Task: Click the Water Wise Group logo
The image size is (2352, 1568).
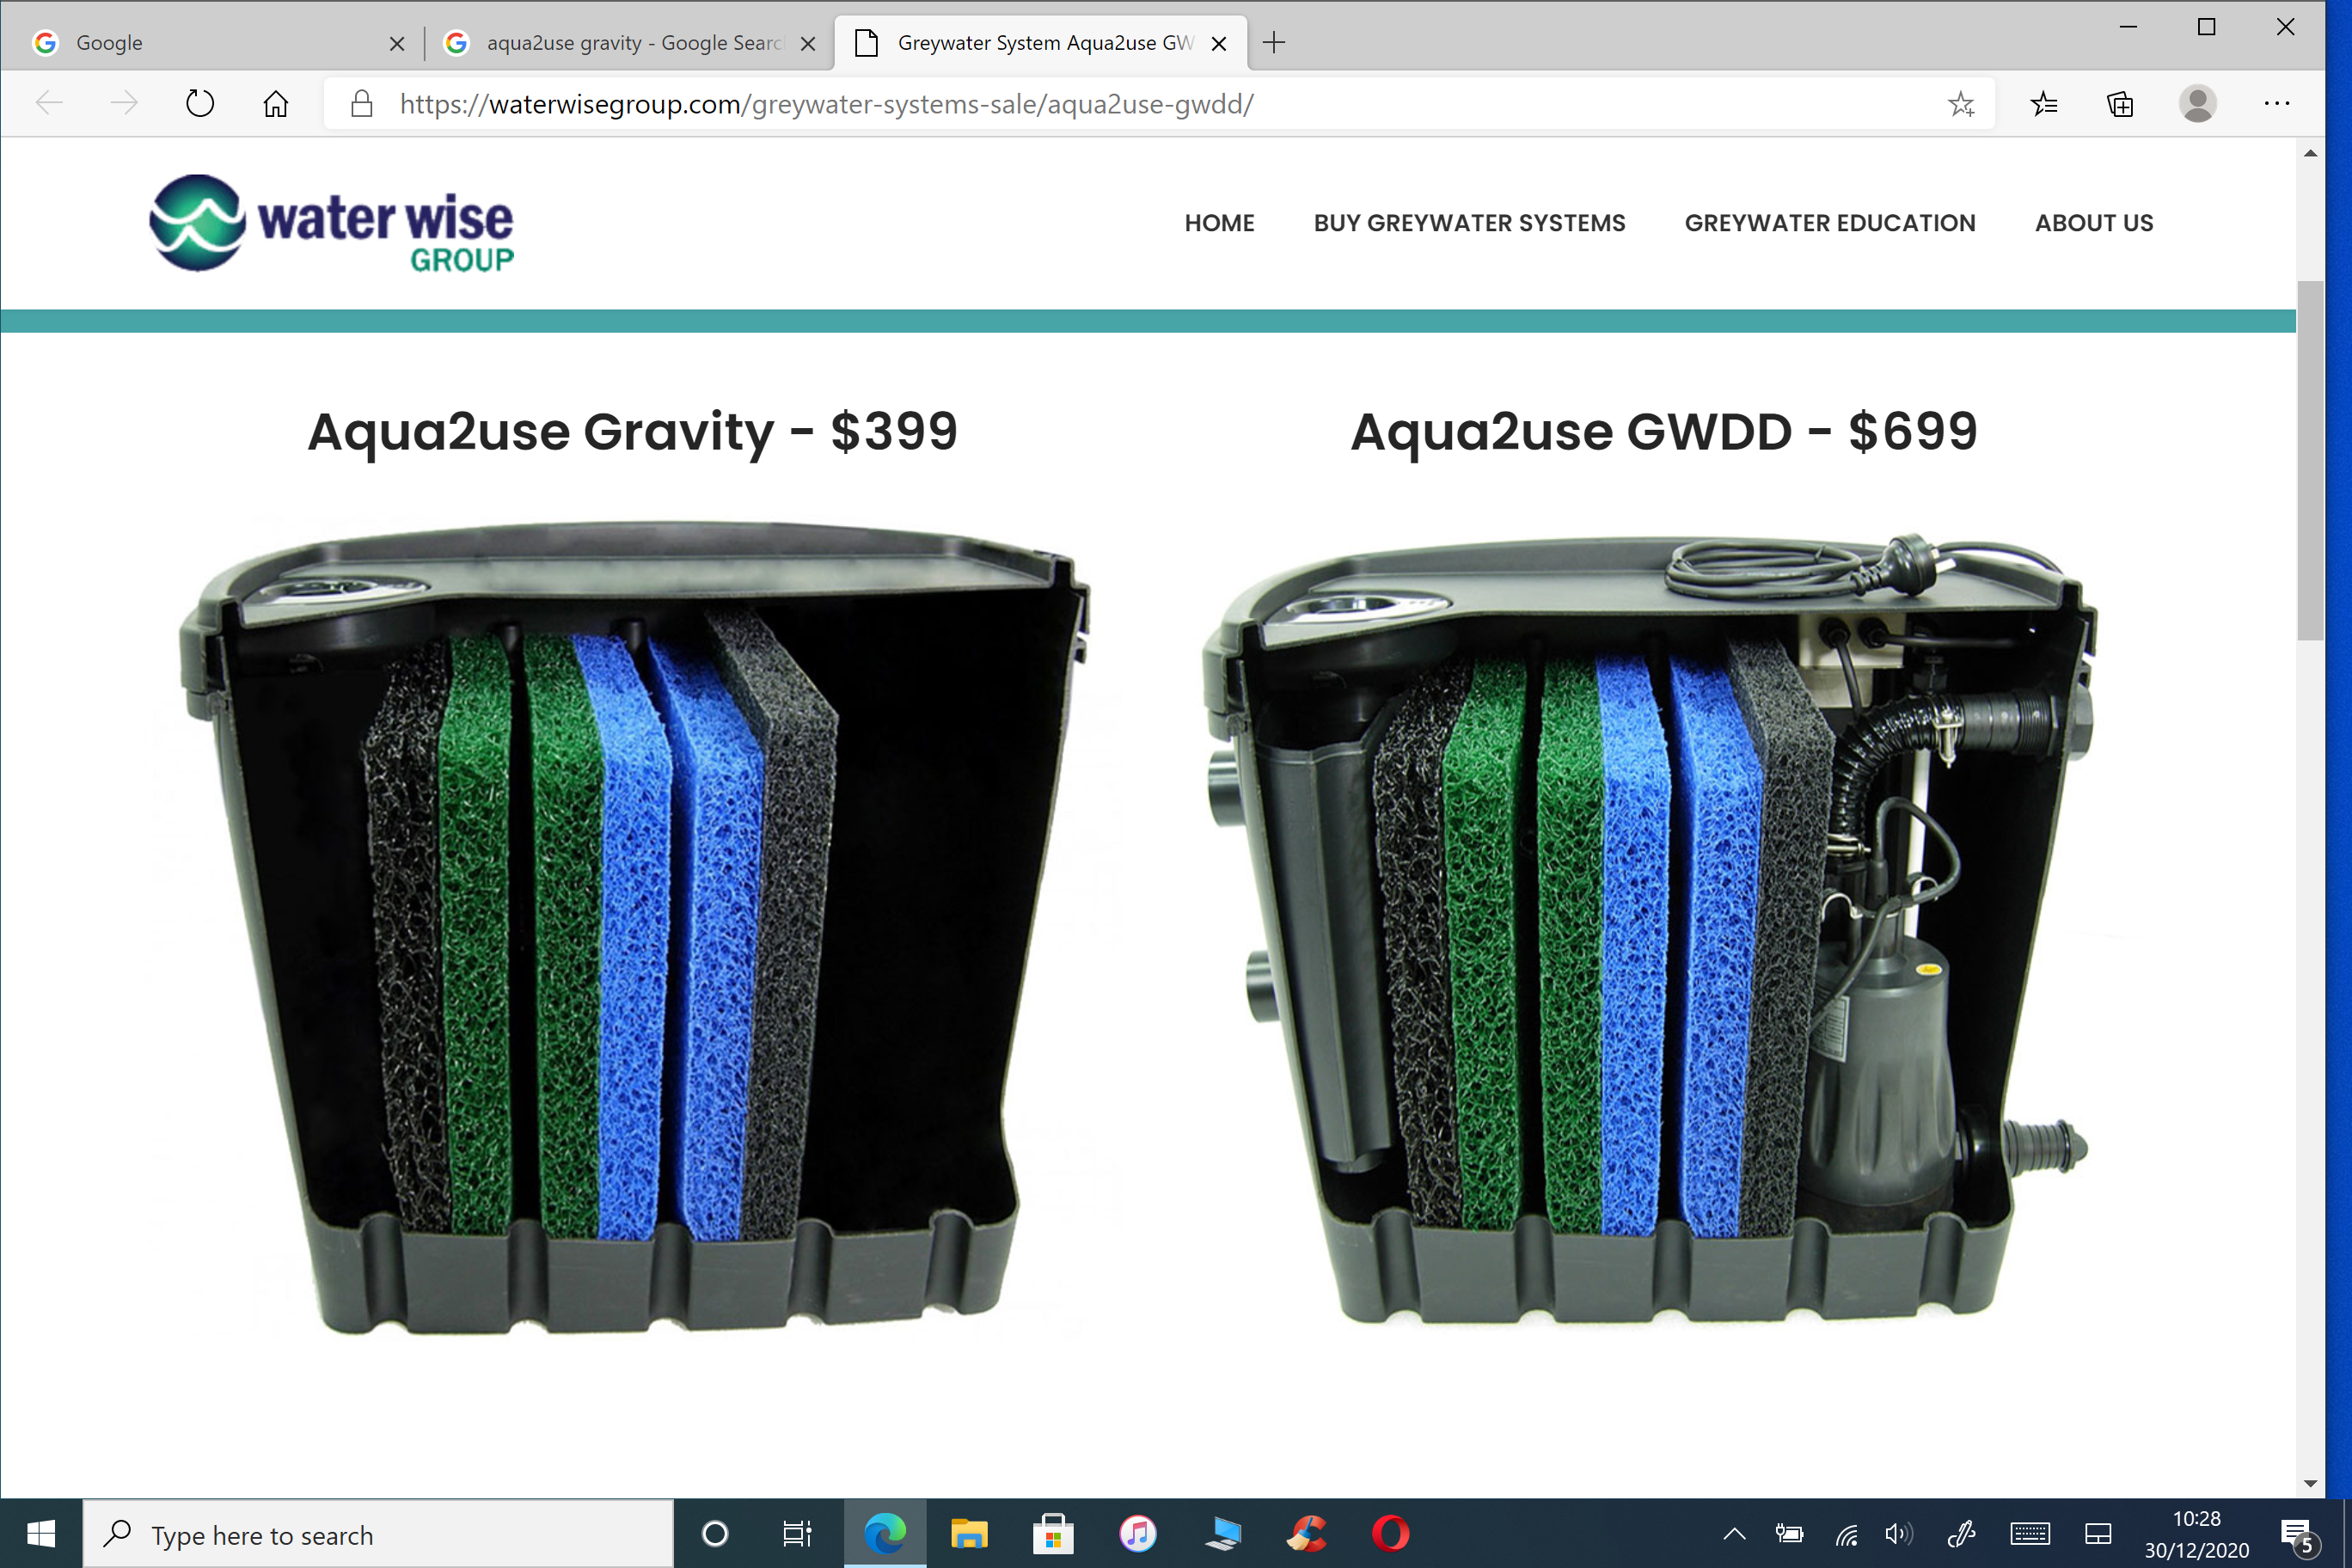Action: tap(331, 223)
